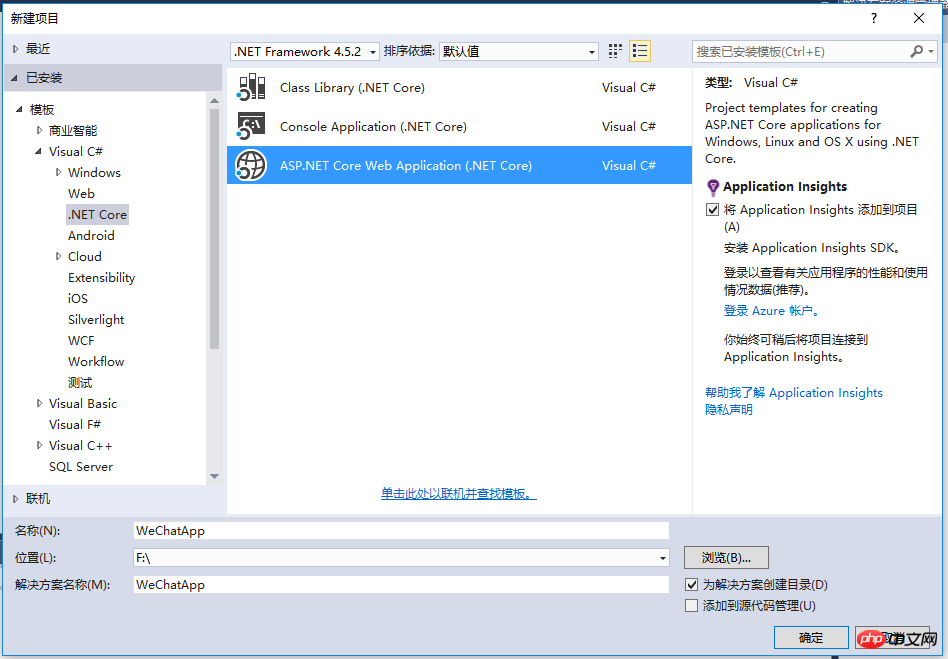Viewport: 948px width, 659px height.
Task: Select Visual F# template category
Action: point(75,424)
